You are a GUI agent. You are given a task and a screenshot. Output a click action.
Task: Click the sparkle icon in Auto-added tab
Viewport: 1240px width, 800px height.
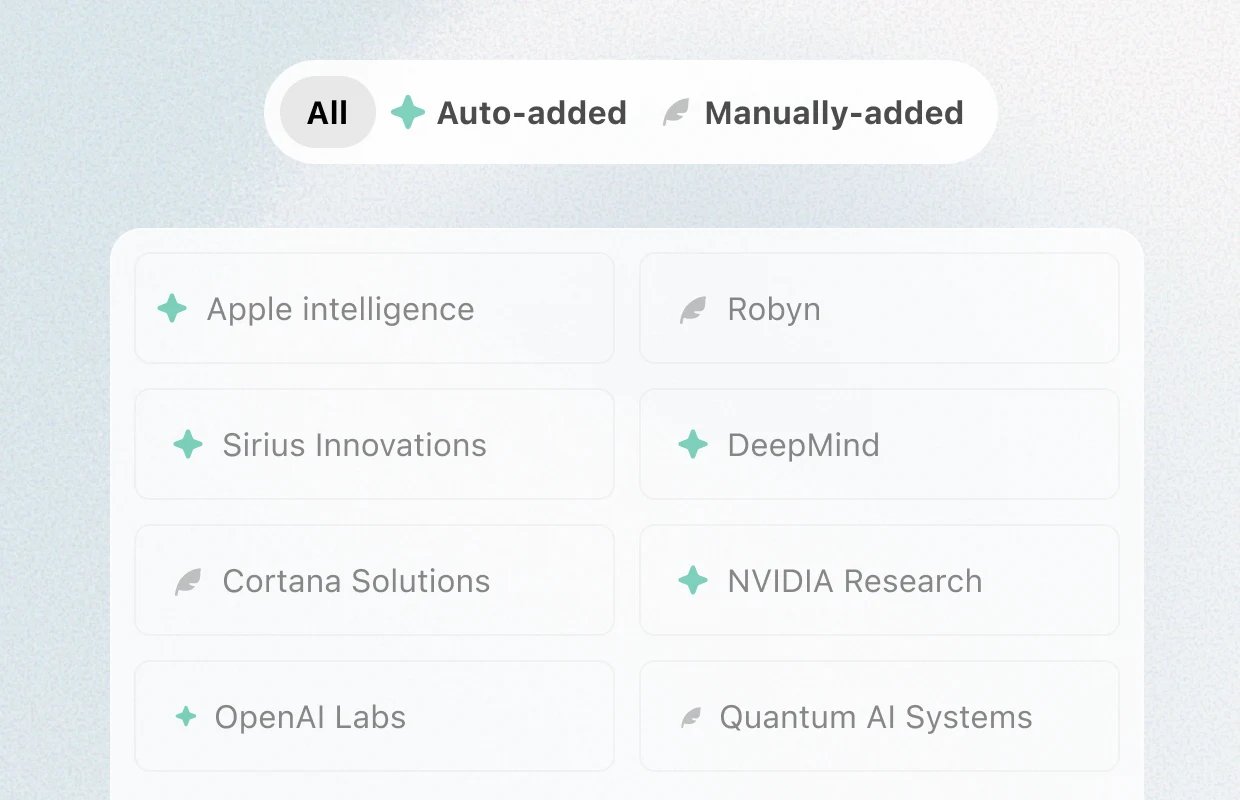(408, 113)
